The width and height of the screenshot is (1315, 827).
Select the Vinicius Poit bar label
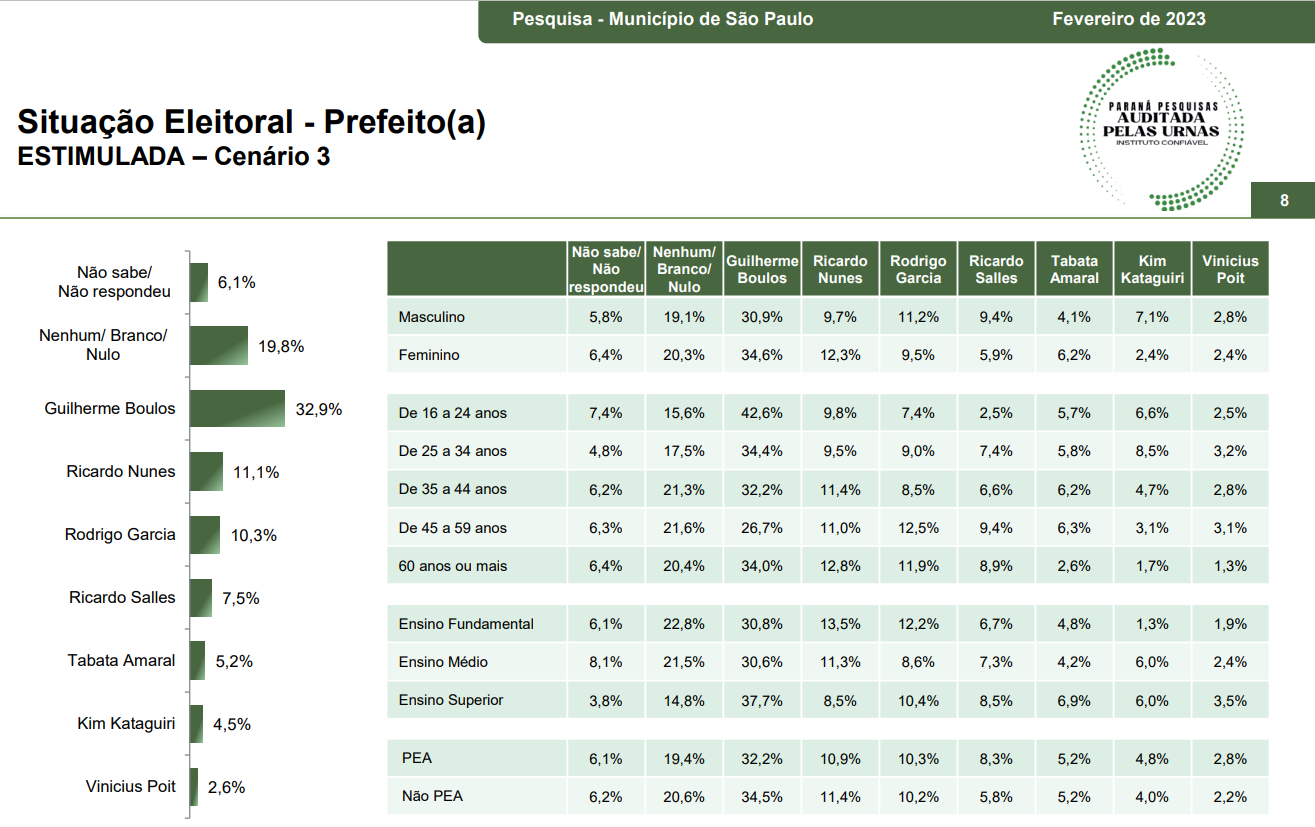[x=131, y=787]
